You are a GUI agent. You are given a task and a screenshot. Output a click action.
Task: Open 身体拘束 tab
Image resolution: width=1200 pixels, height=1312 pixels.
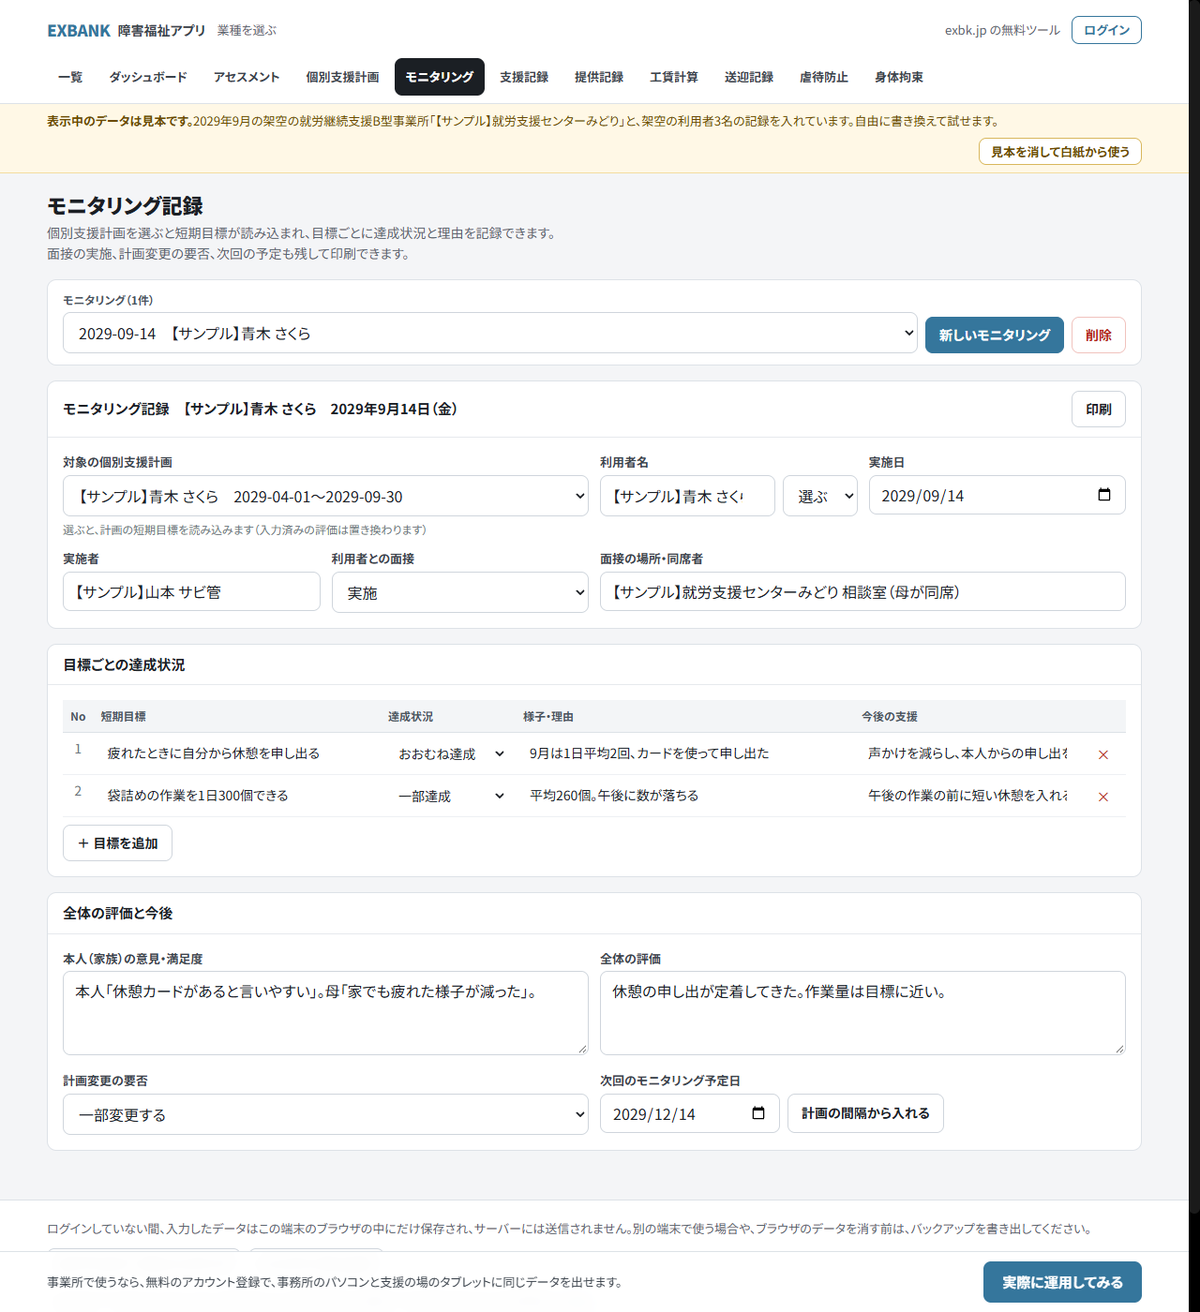point(899,77)
